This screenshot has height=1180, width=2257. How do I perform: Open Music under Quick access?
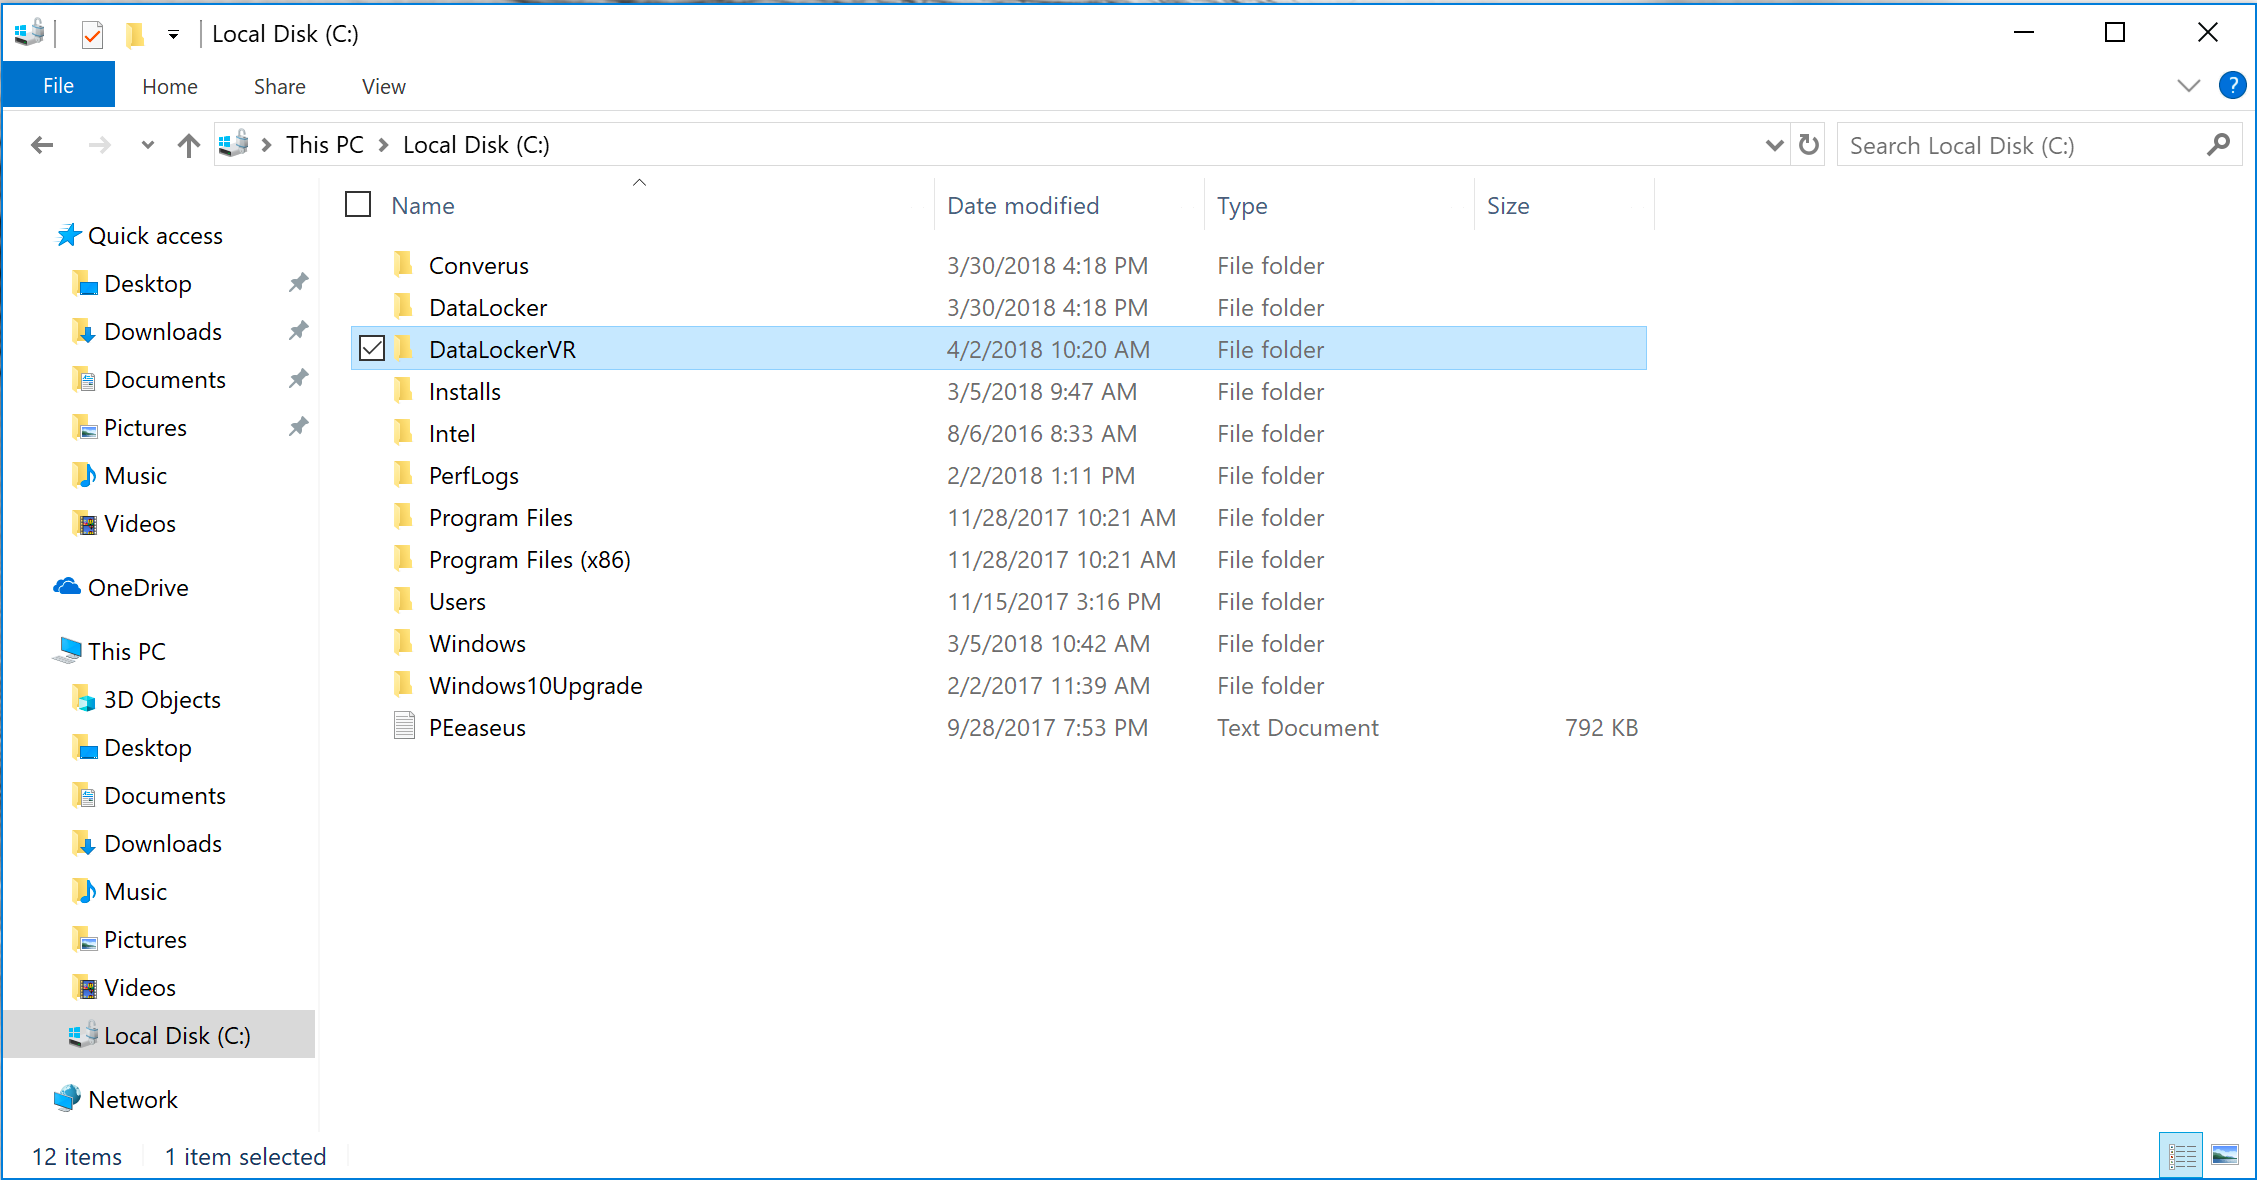click(135, 476)
